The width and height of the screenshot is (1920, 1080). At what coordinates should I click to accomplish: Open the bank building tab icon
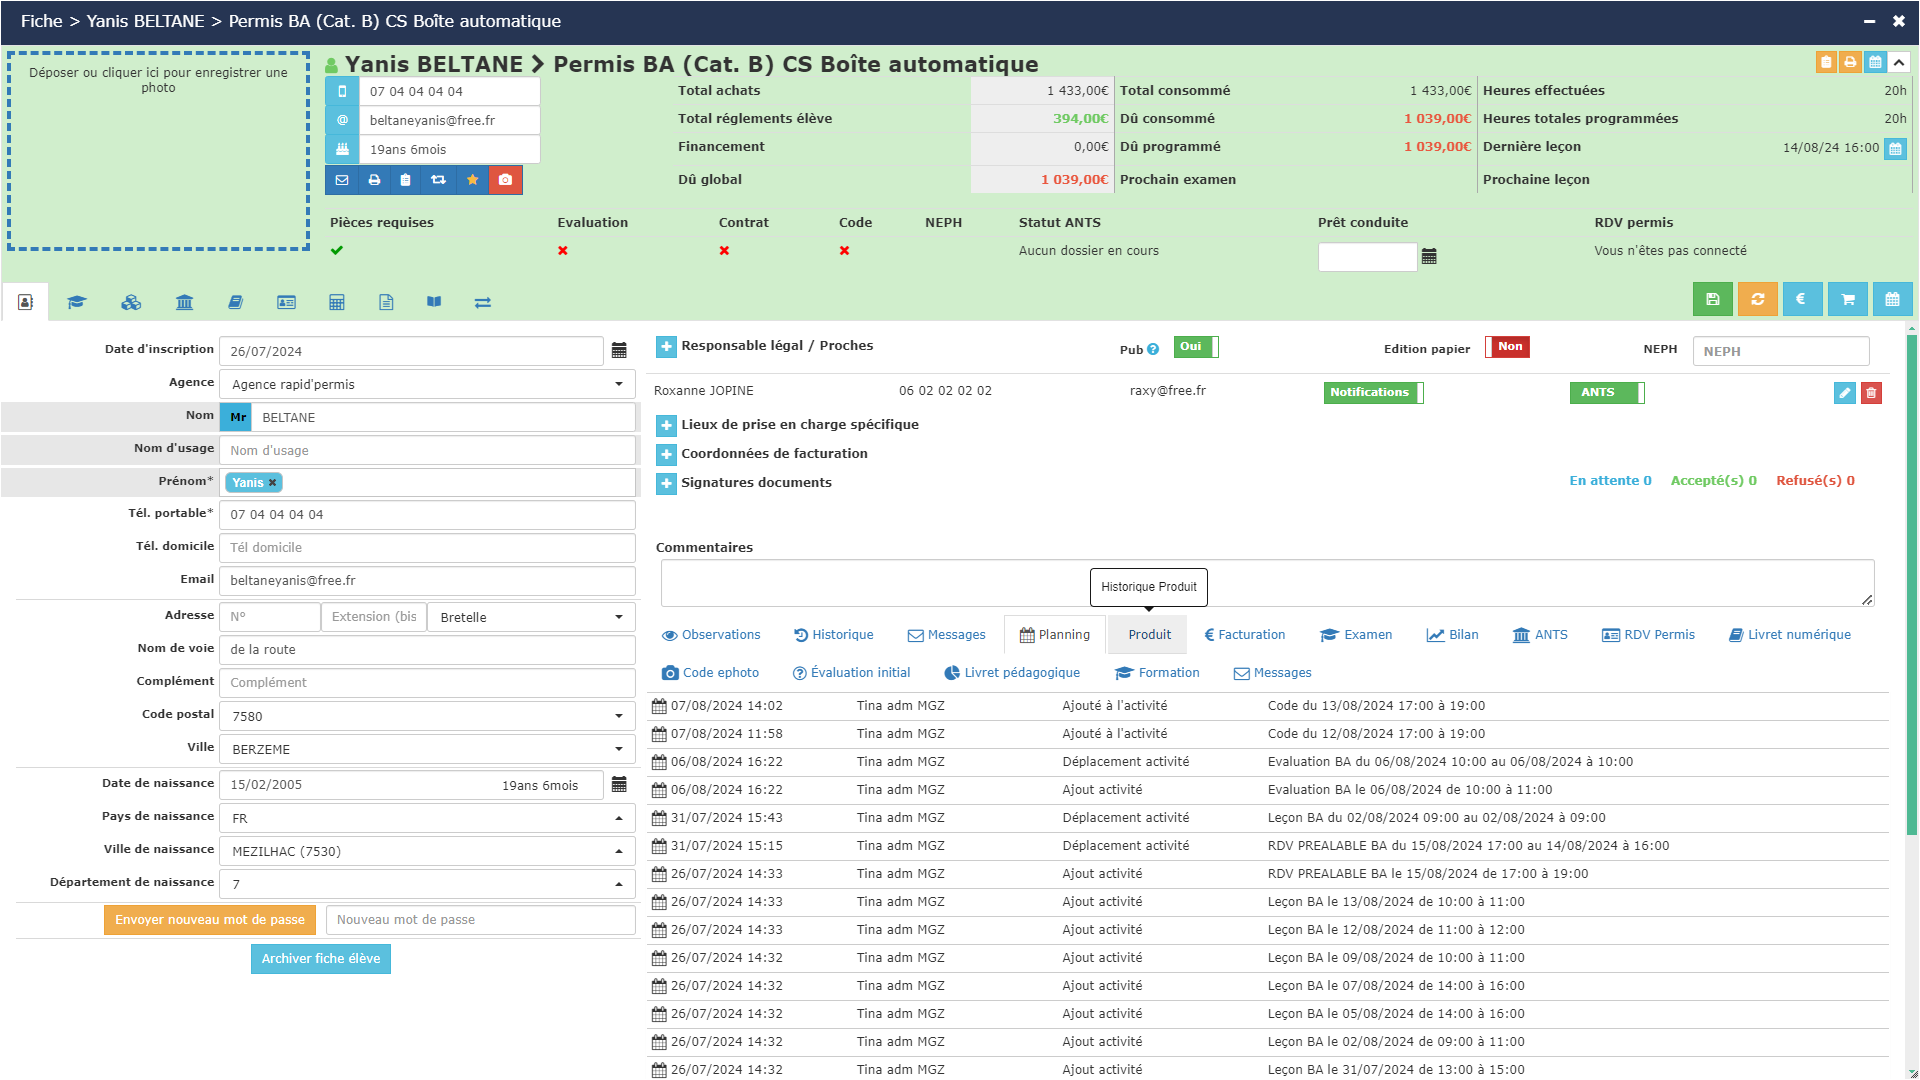click(184, 302)
